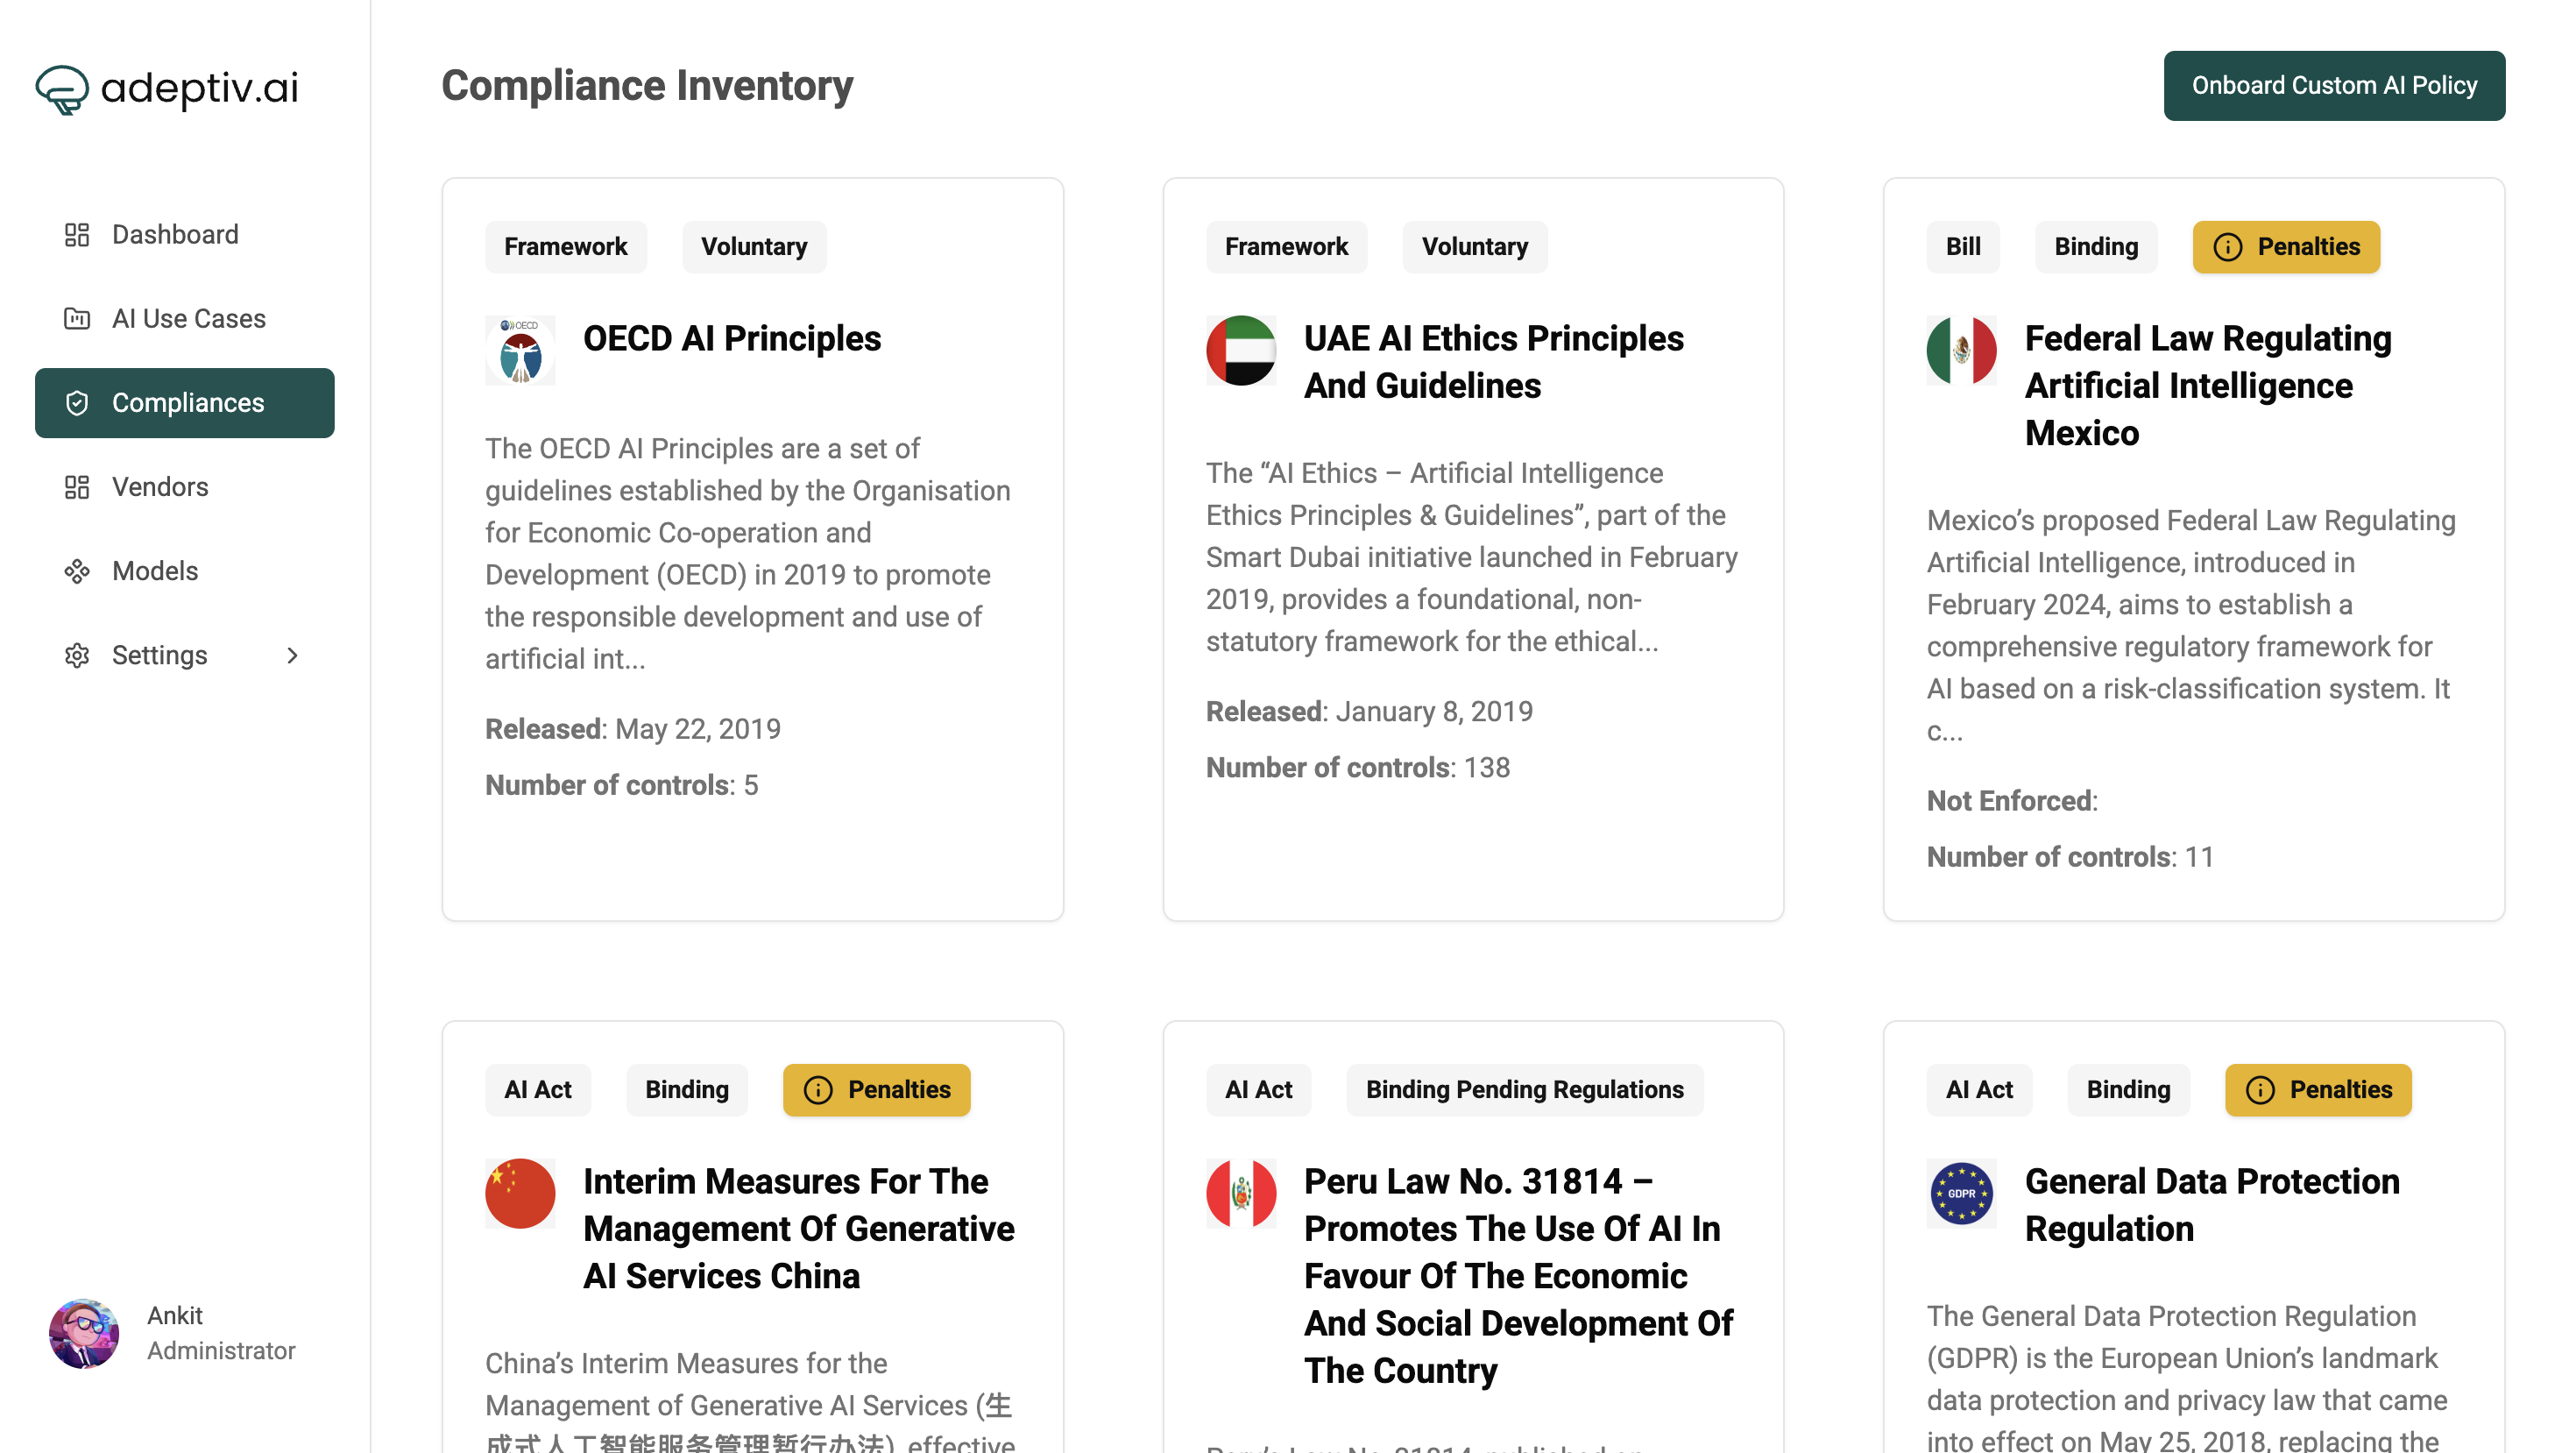Open Ankit's user avatar
Screen dimensions: 2576x1453
pyautogui.click(x=84, y=1333)
